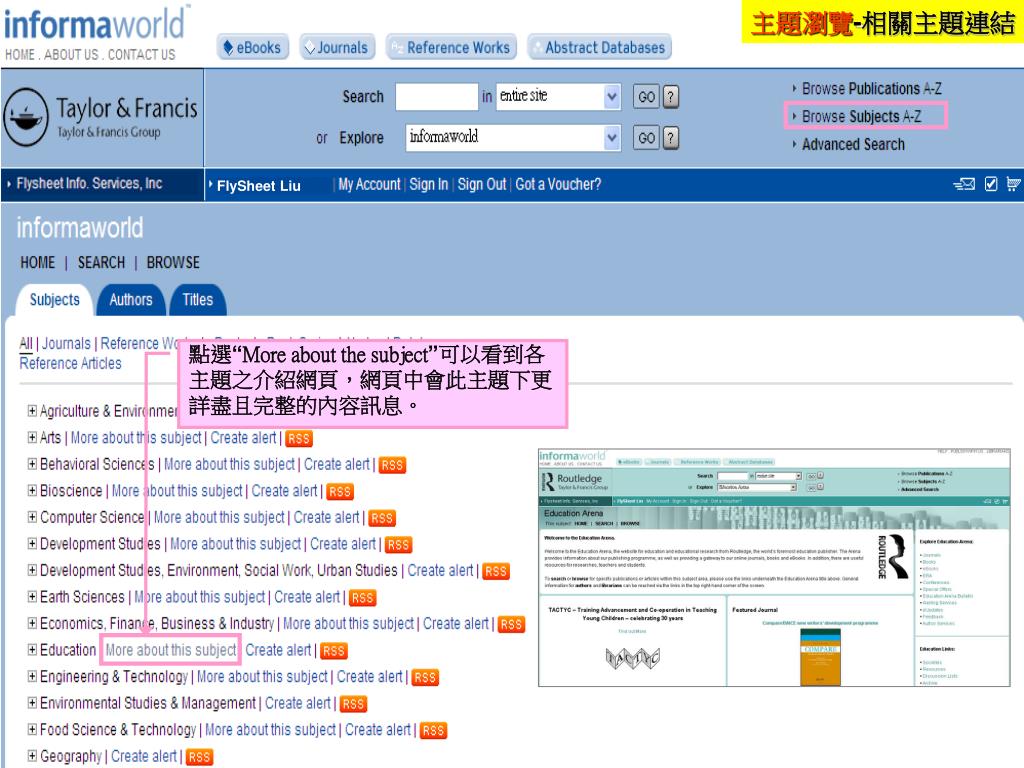Click GO button next to Explore

tap(646, 138)
